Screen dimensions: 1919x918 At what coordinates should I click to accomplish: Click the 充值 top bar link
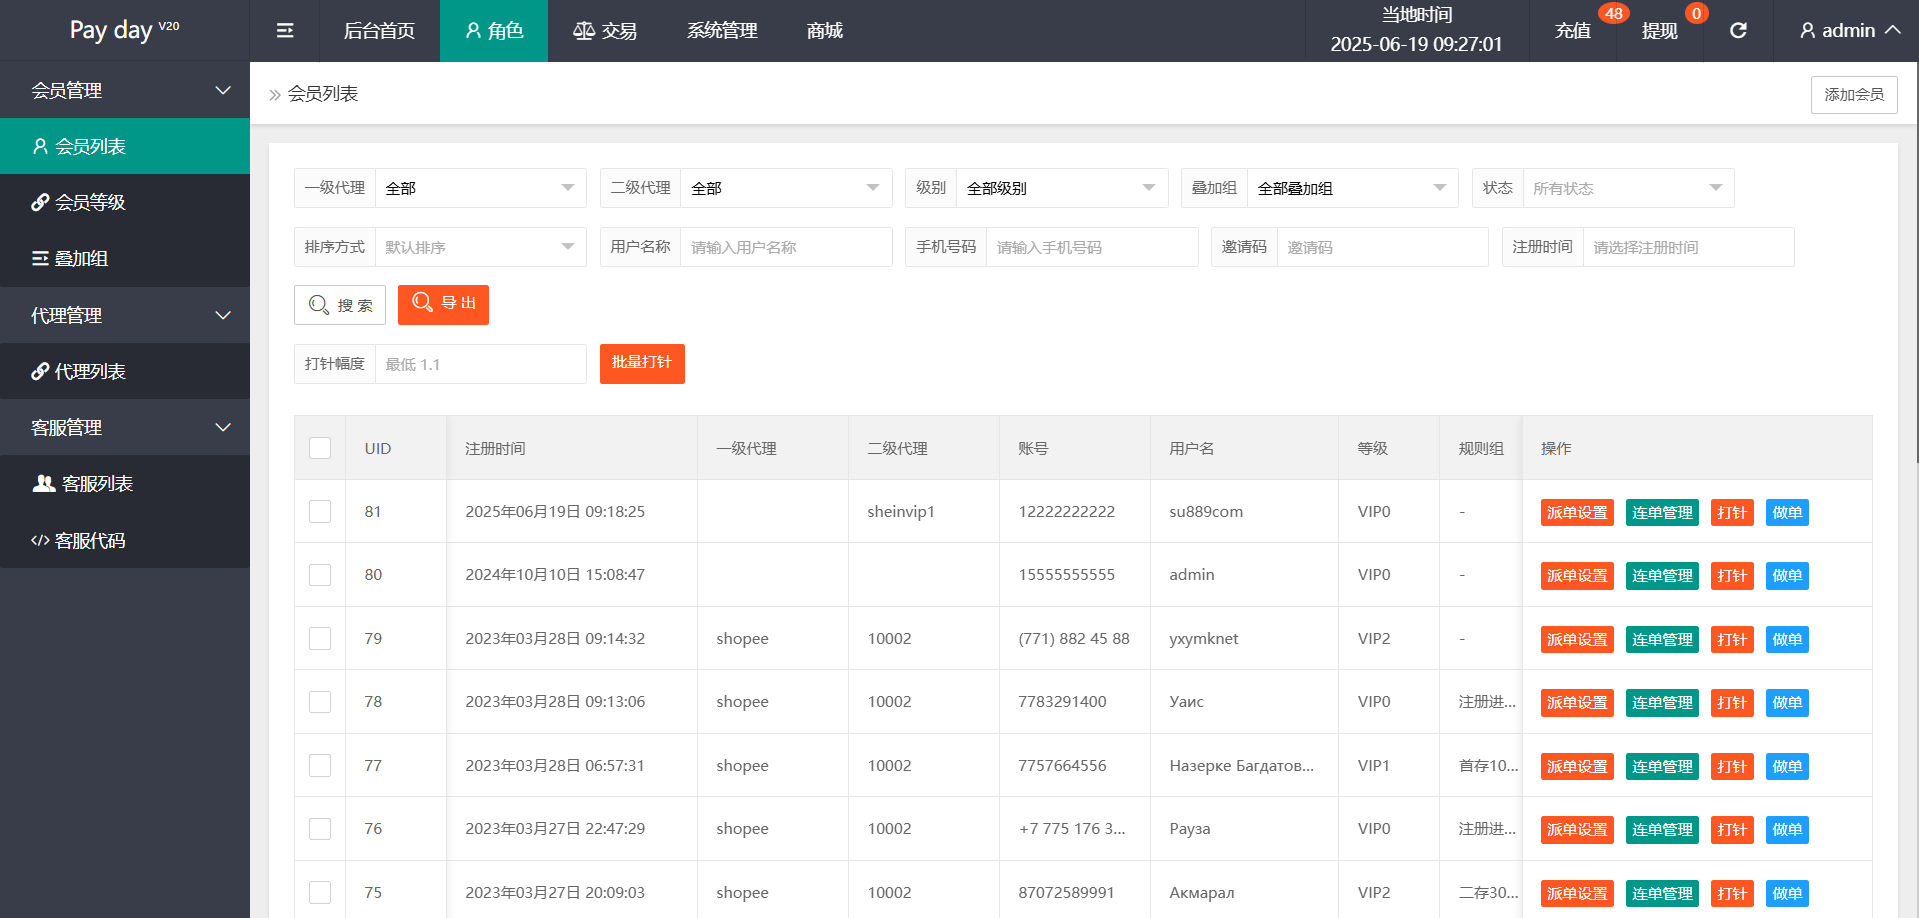[x=1572, y=31]
